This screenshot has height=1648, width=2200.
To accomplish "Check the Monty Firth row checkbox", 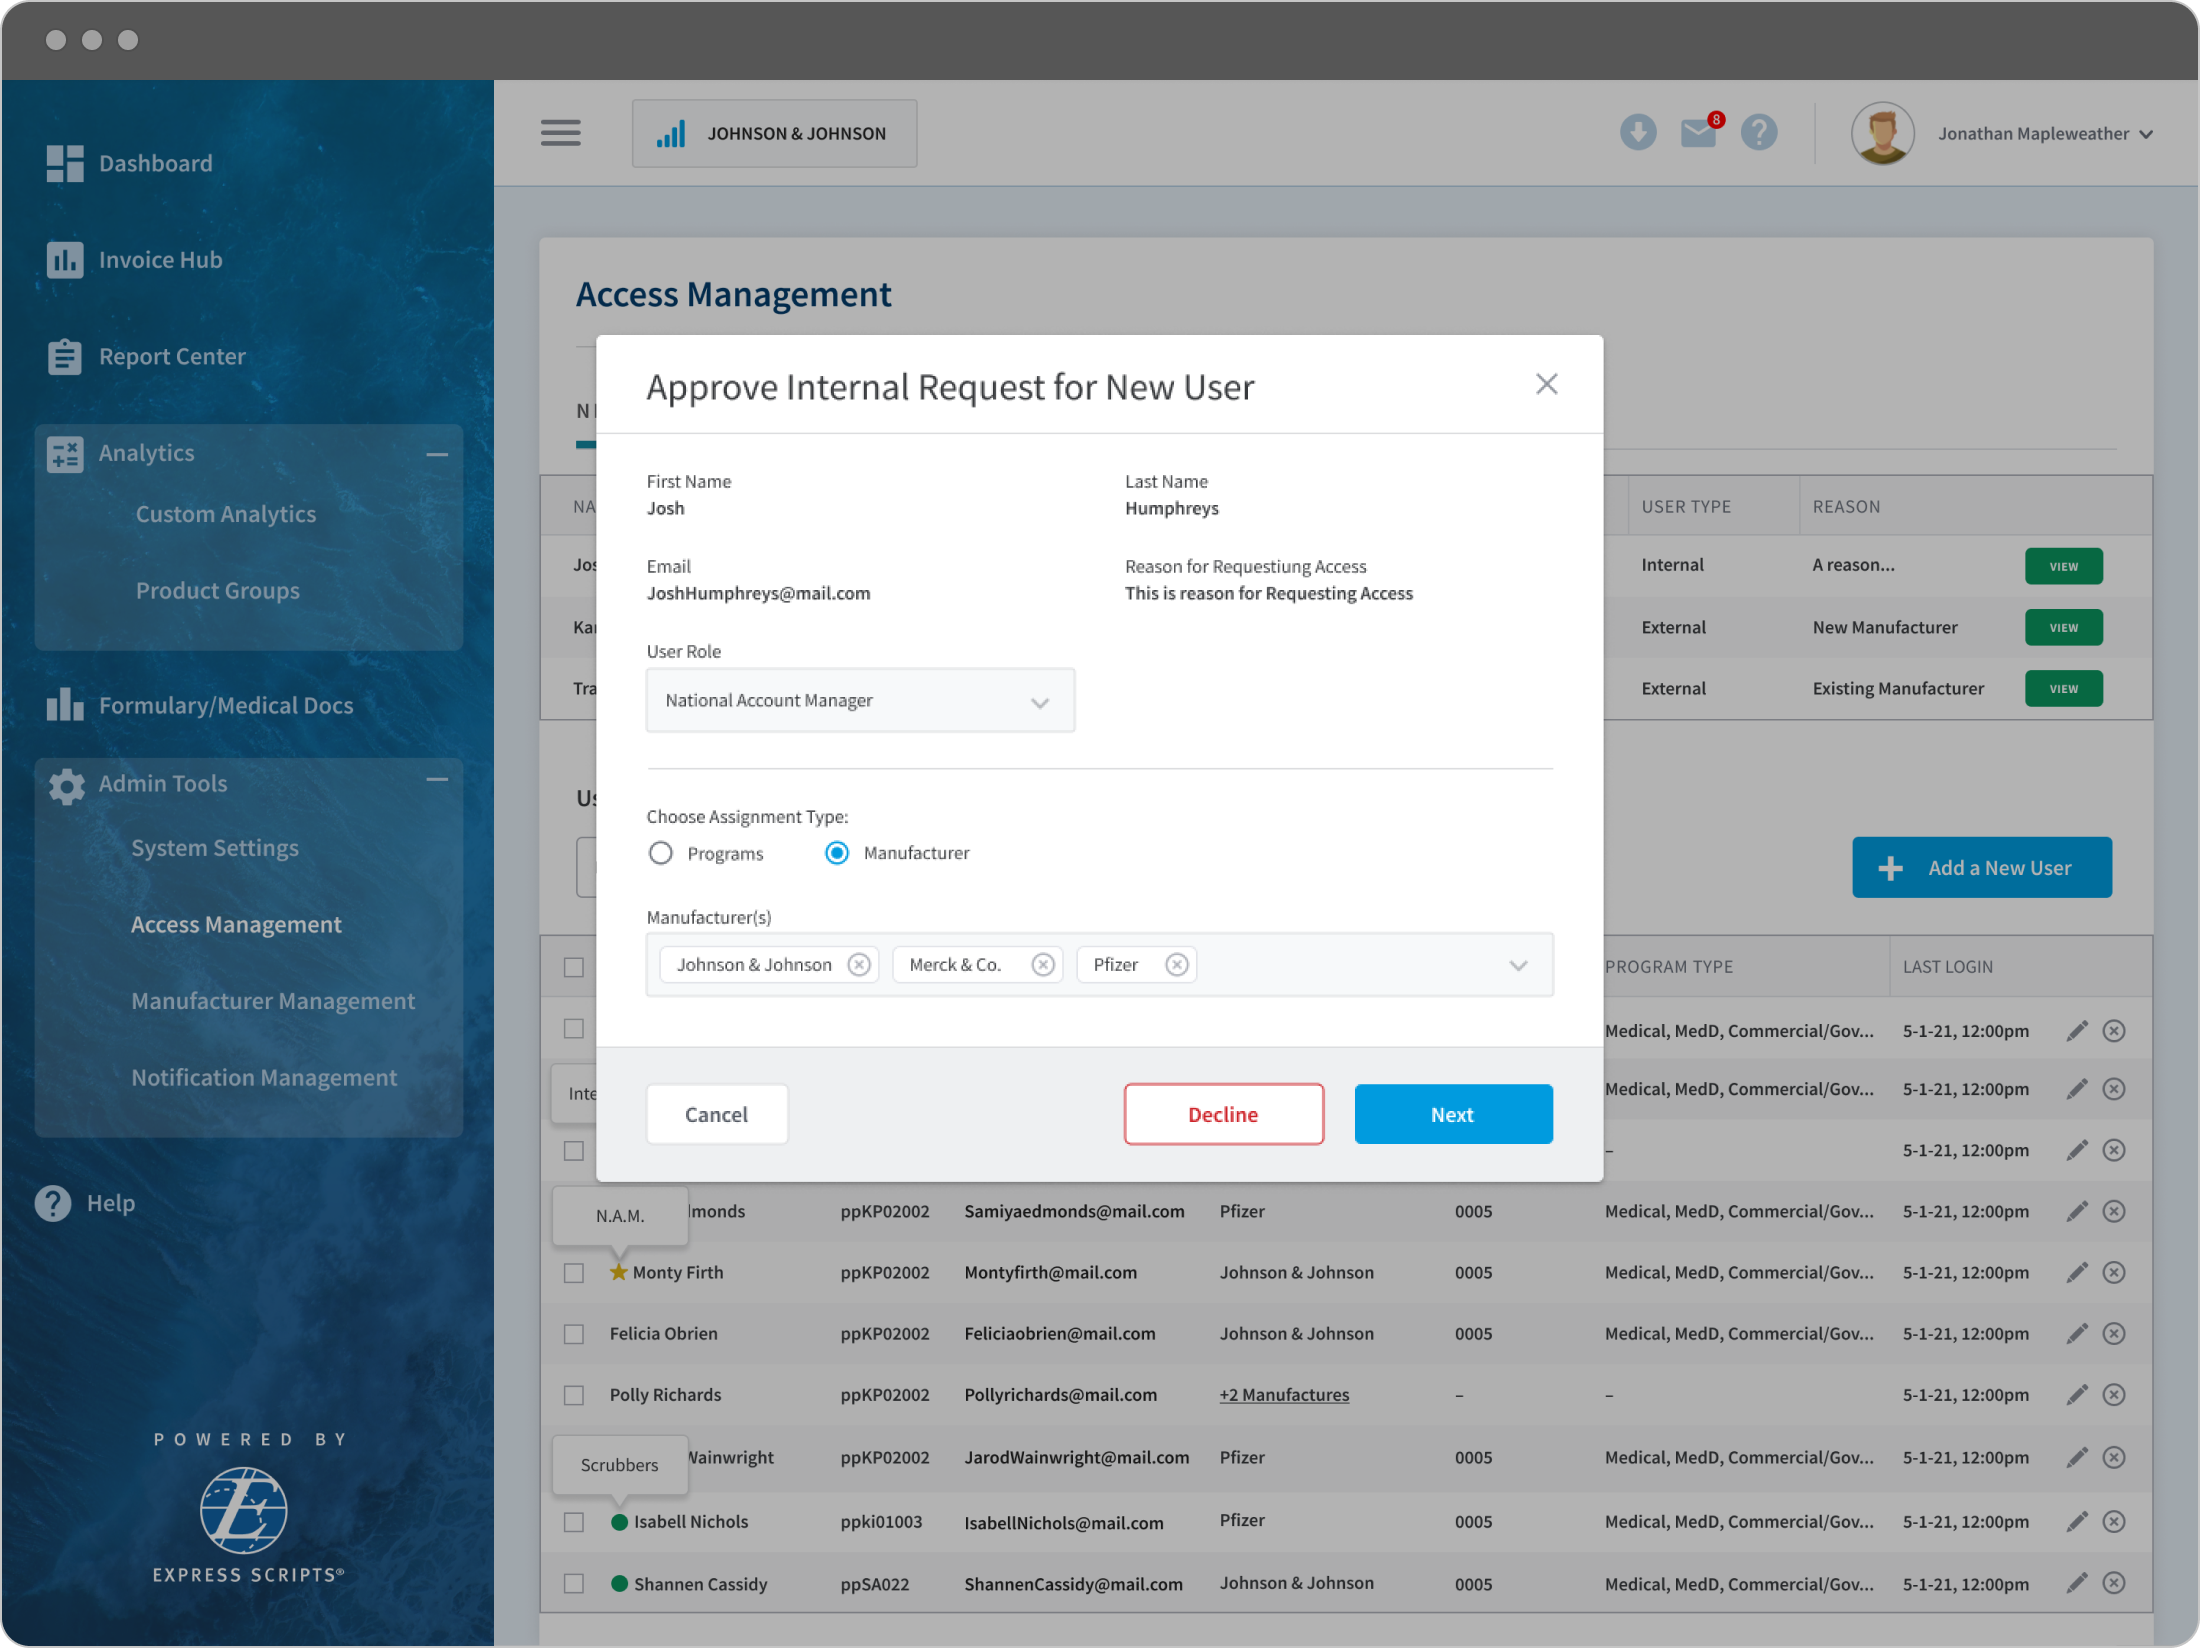I will click(574, 1273).
